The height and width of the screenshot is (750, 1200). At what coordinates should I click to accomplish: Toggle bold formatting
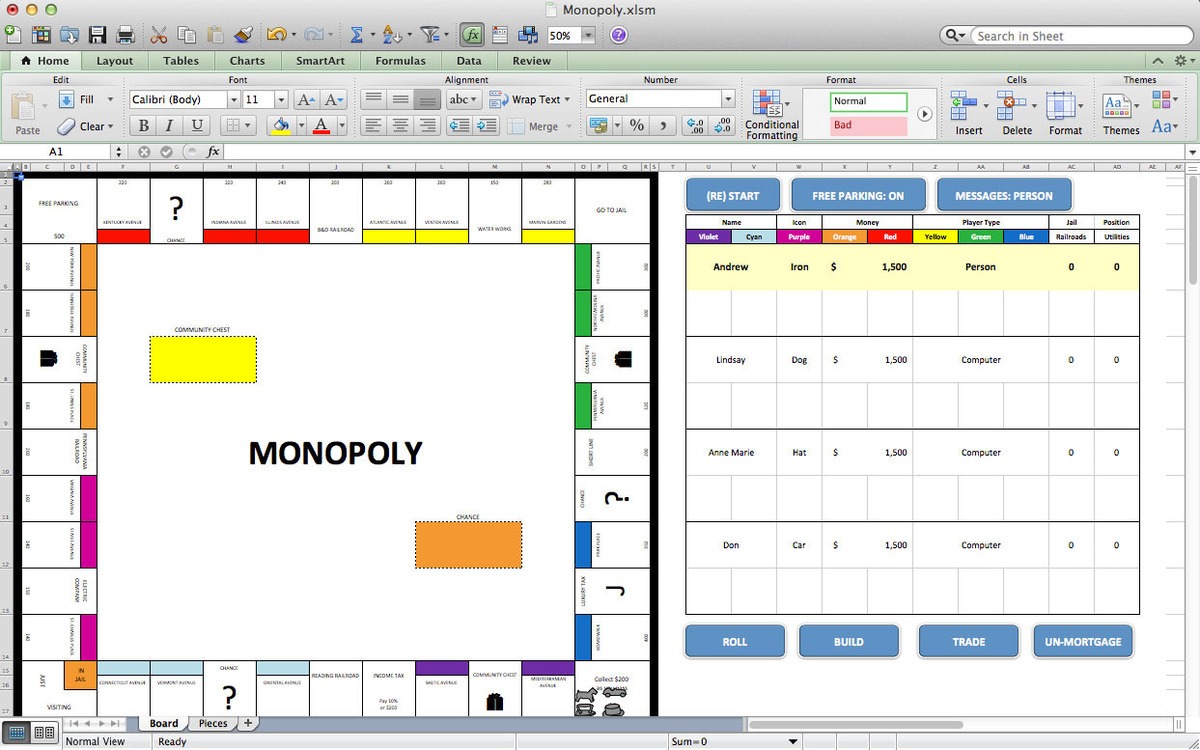[x=143, y=125]
